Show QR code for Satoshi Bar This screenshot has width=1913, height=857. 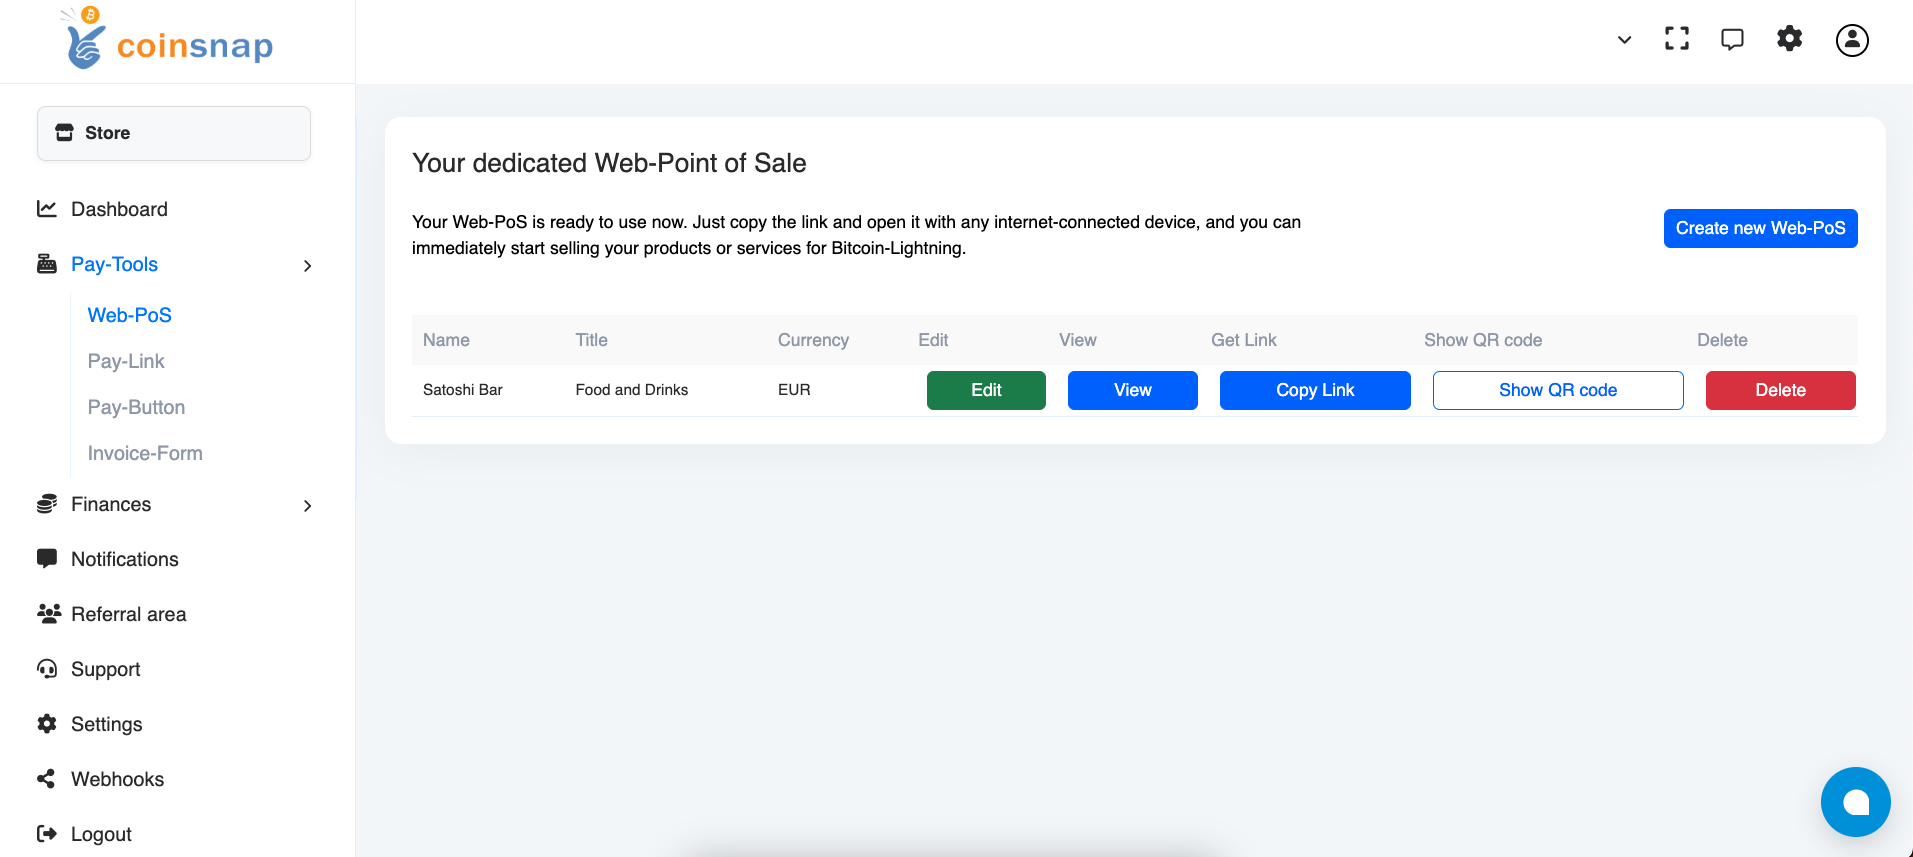1557,390
